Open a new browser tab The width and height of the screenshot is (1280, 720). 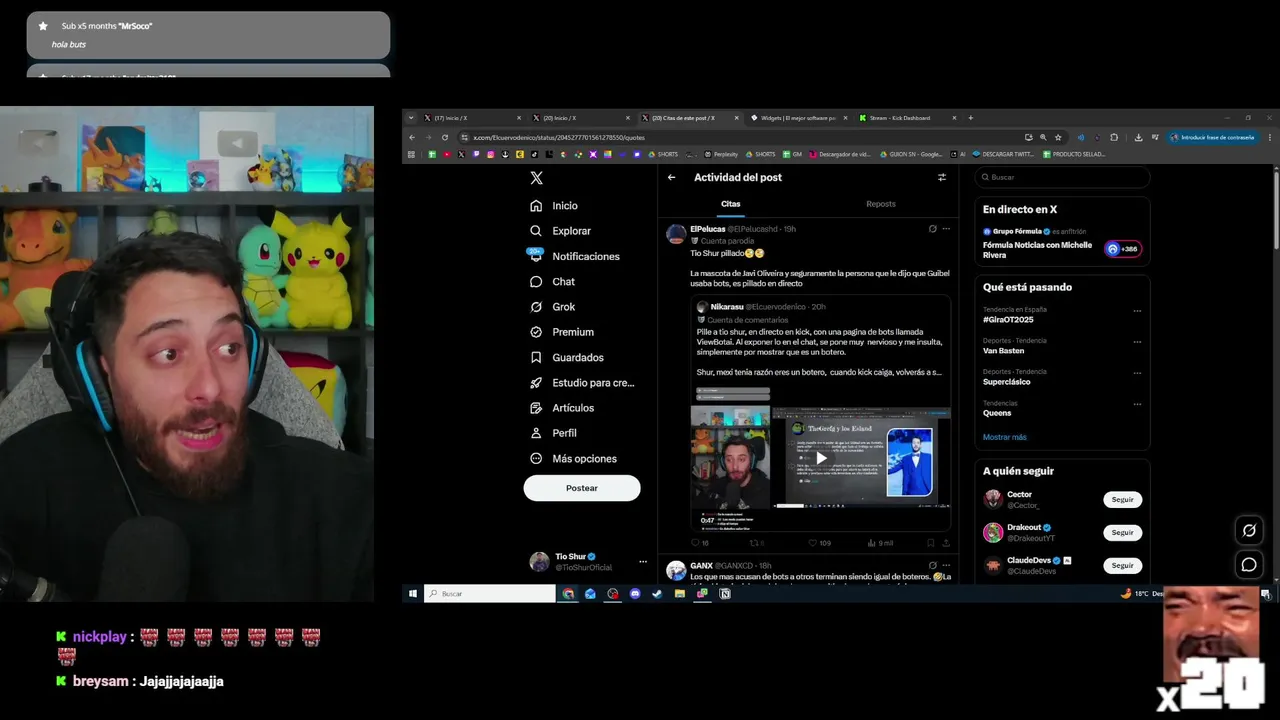[x=970, y=118]
